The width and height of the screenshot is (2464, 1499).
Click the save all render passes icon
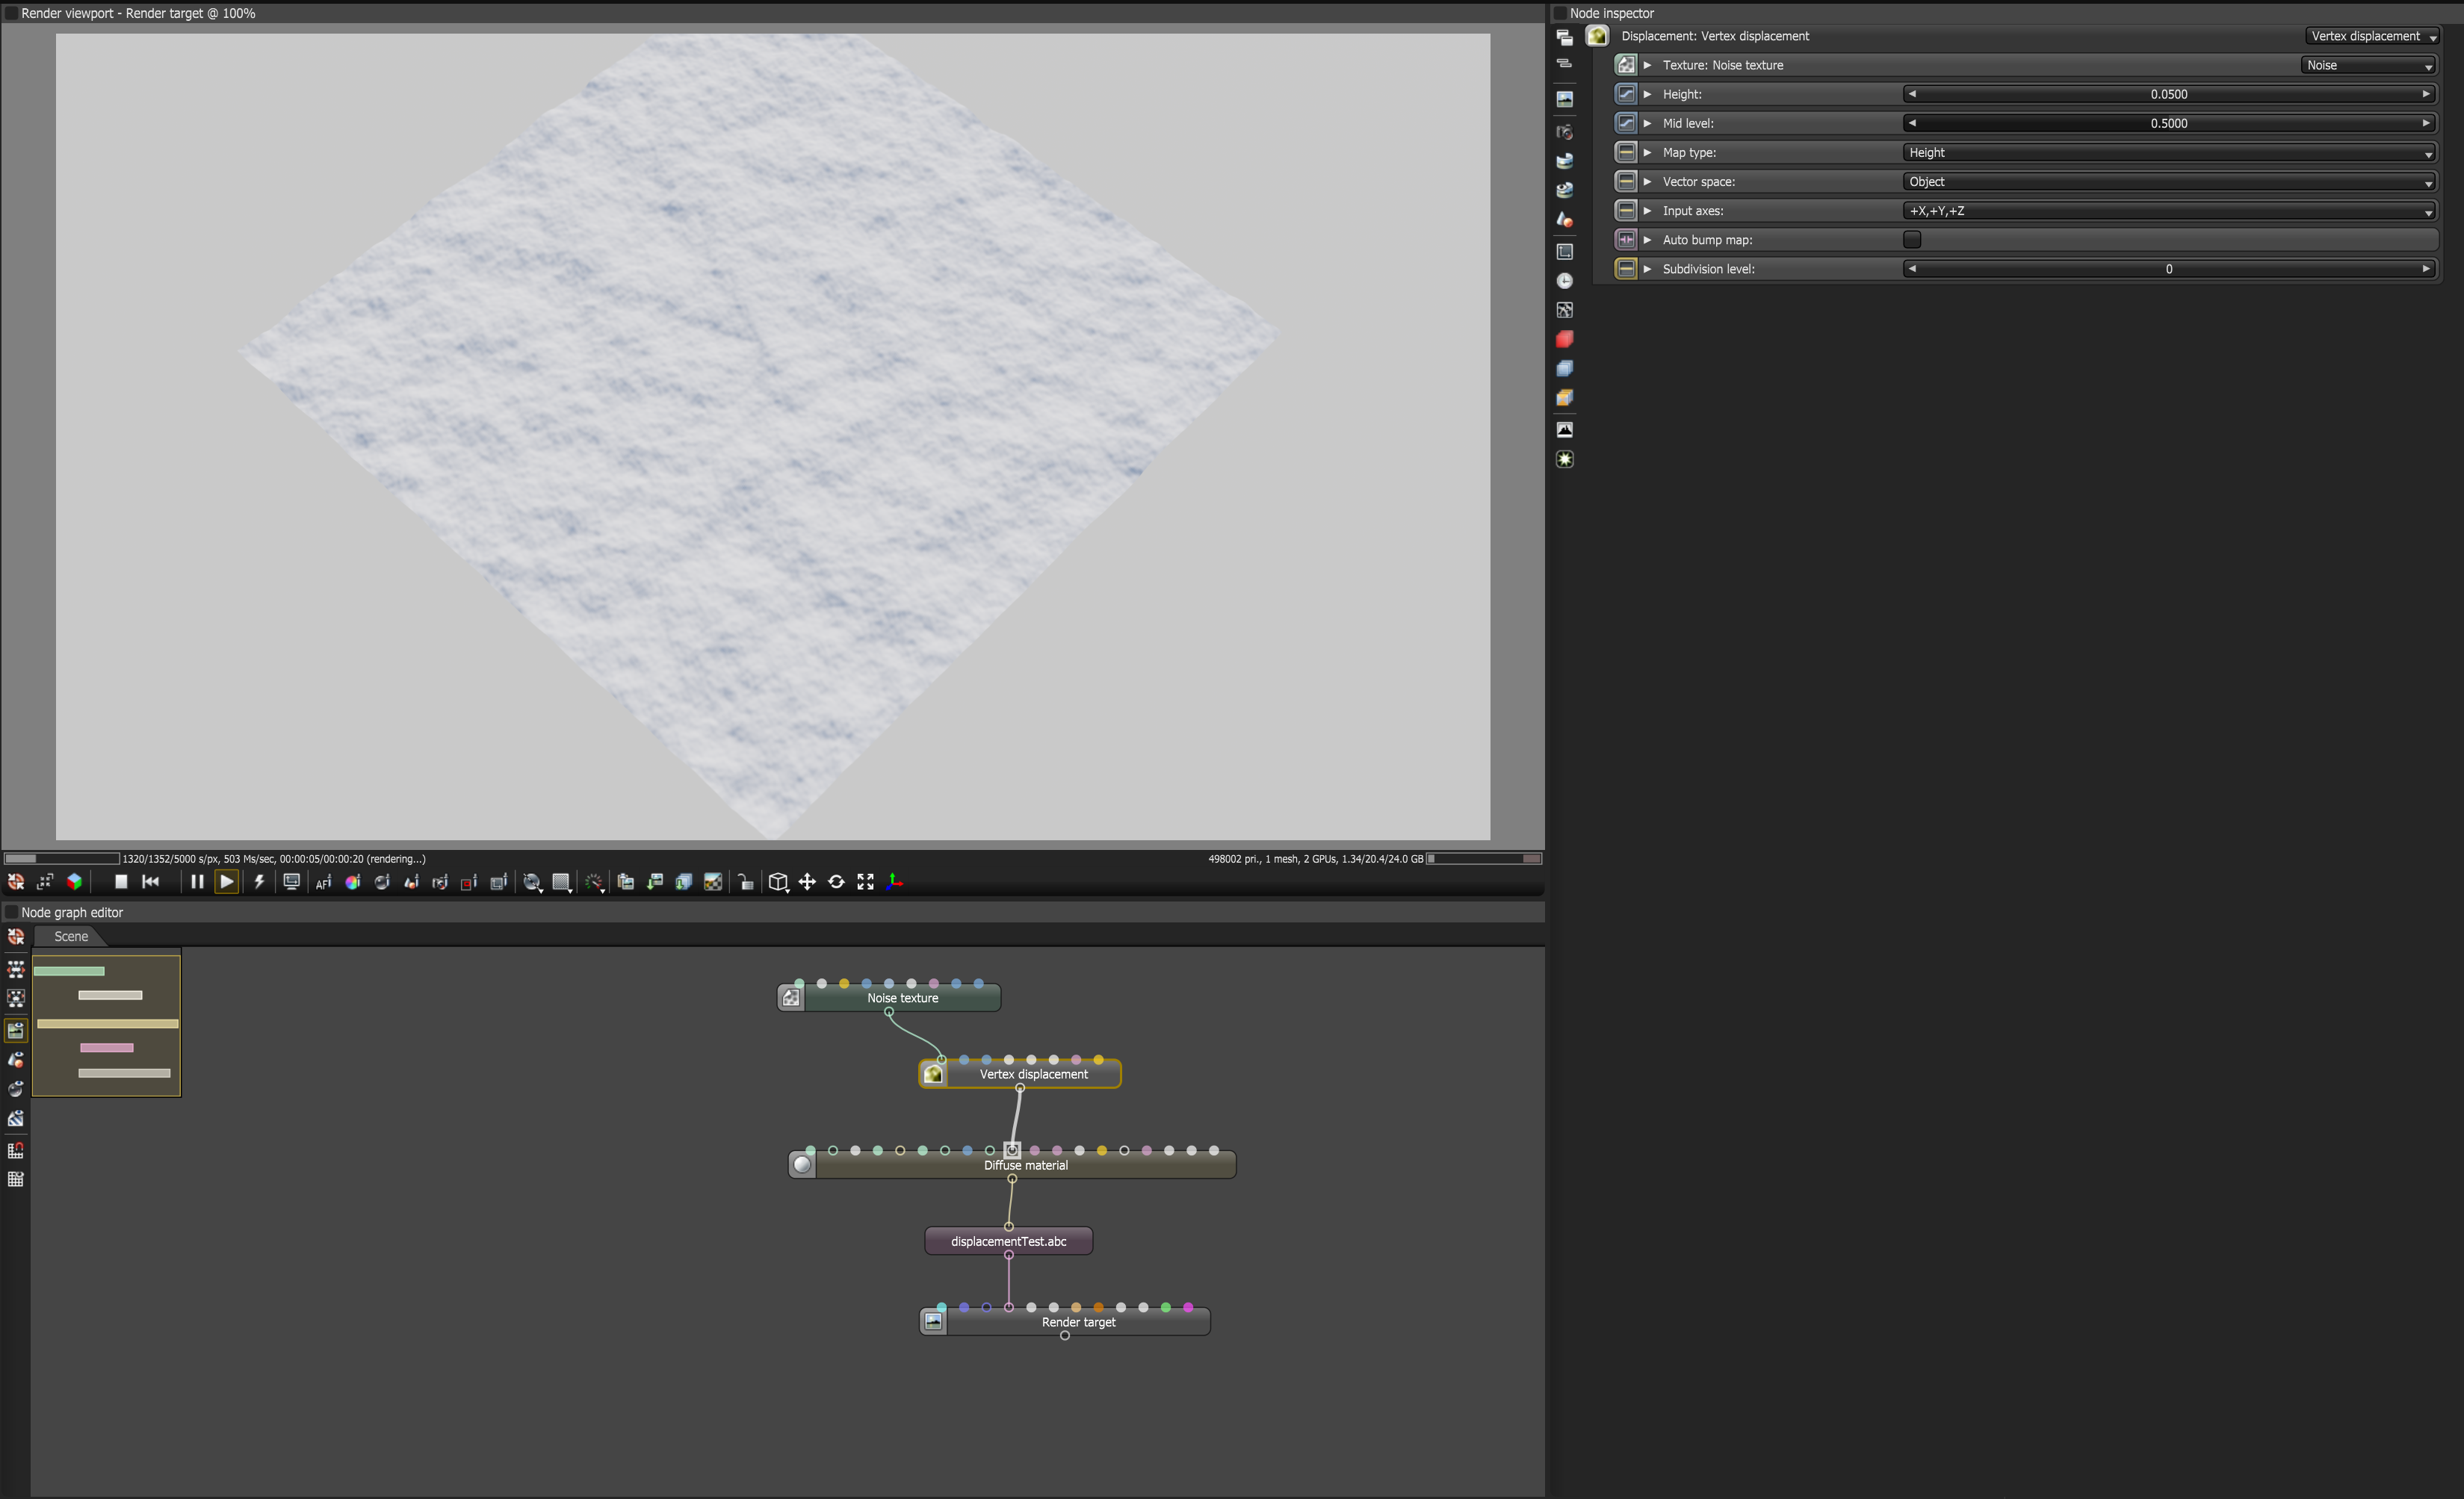click(684, 882)
